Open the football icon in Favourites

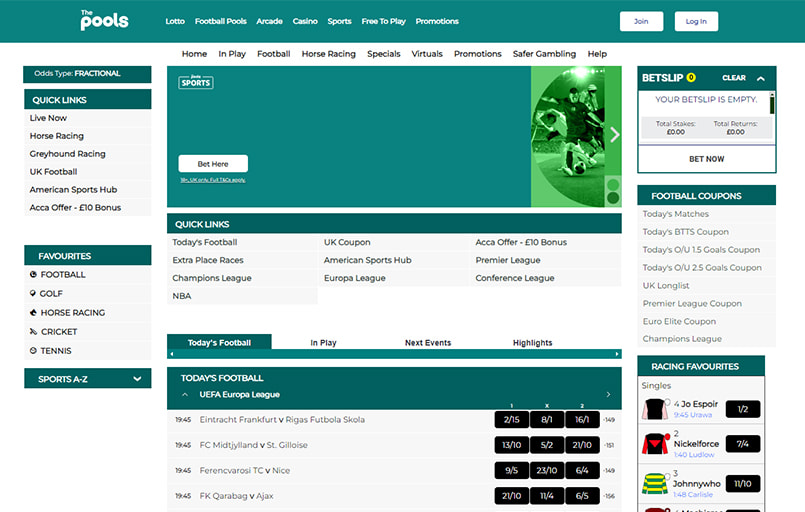[33, 274]
